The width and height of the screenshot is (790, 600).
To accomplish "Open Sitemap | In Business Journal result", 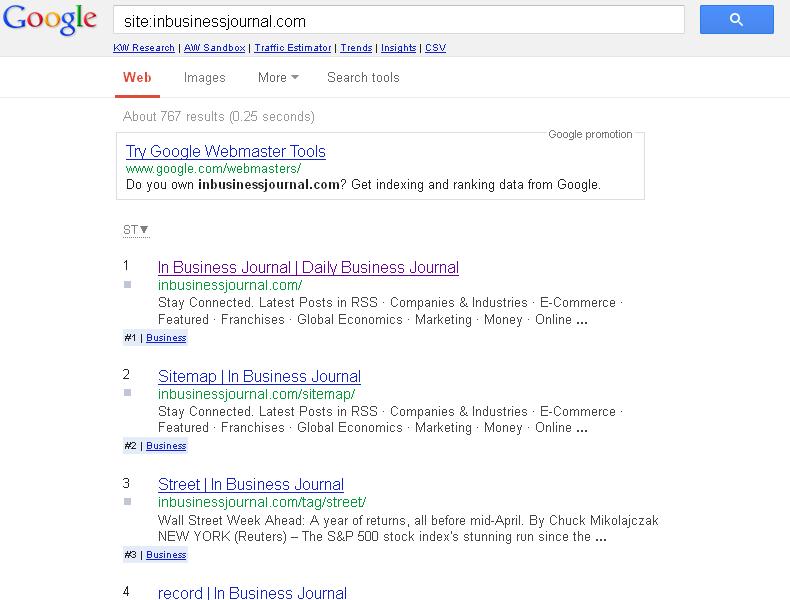I will click(x=259, y=376).
